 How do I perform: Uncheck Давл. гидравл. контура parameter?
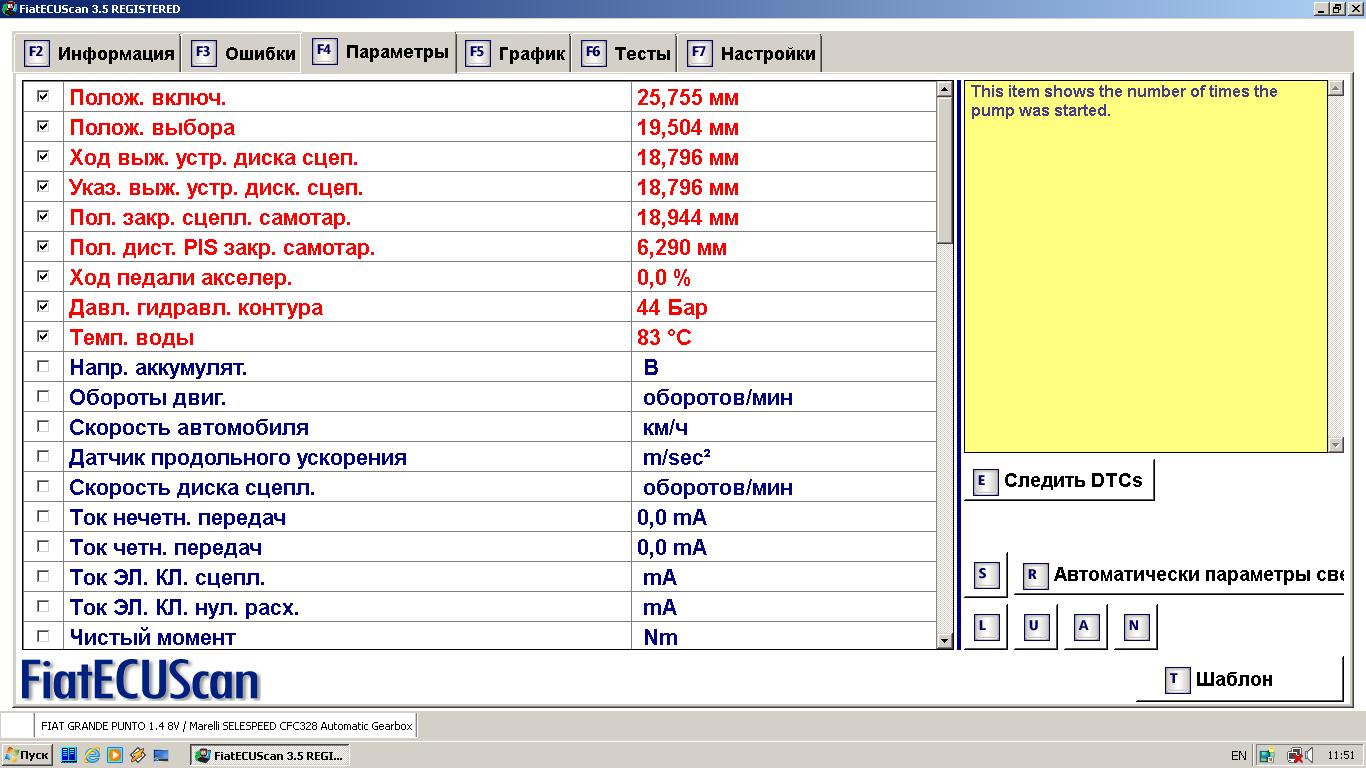coord(43,306)
